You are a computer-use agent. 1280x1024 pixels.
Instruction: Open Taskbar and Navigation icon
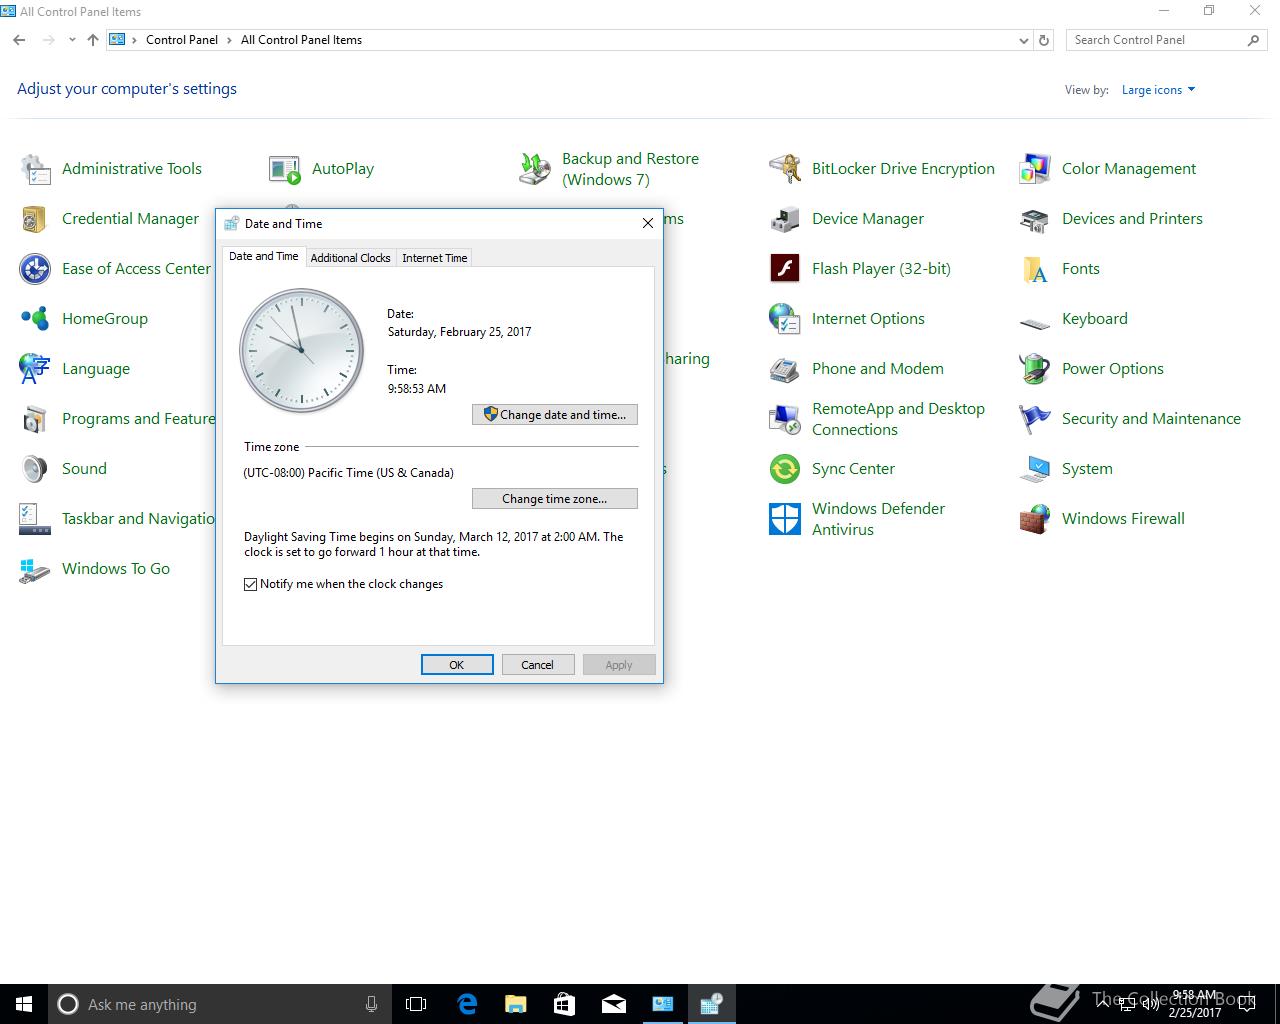tap(35, 519)
